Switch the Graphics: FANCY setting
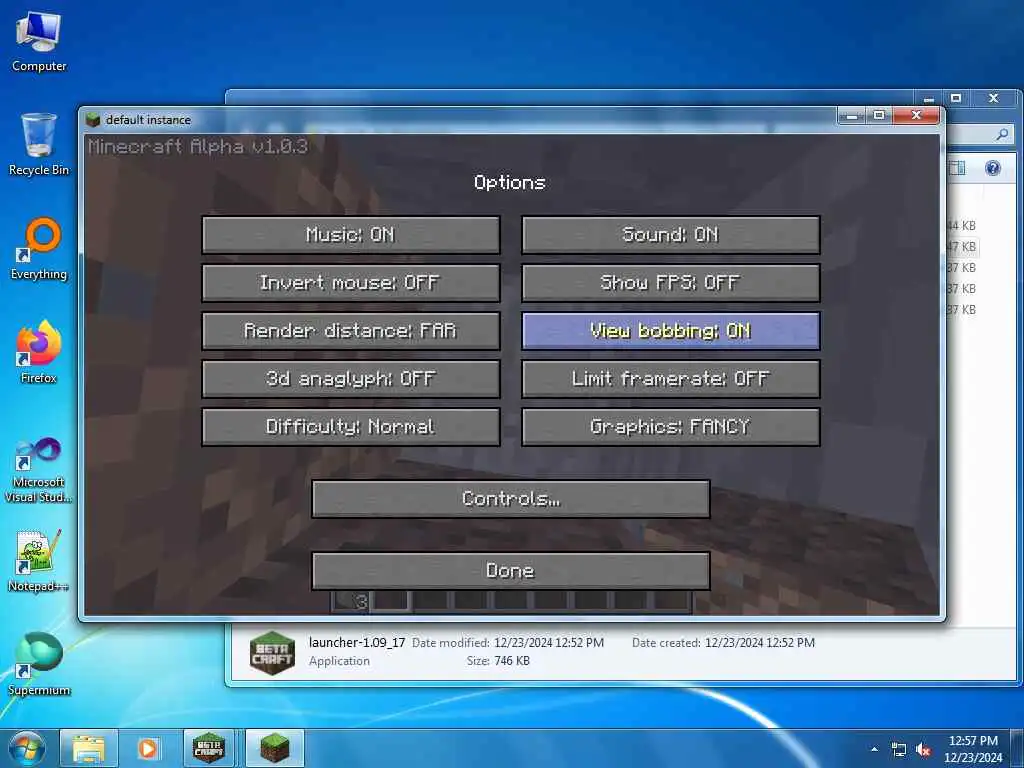This screenshot has width=1024, height=768. pos(670,426)
